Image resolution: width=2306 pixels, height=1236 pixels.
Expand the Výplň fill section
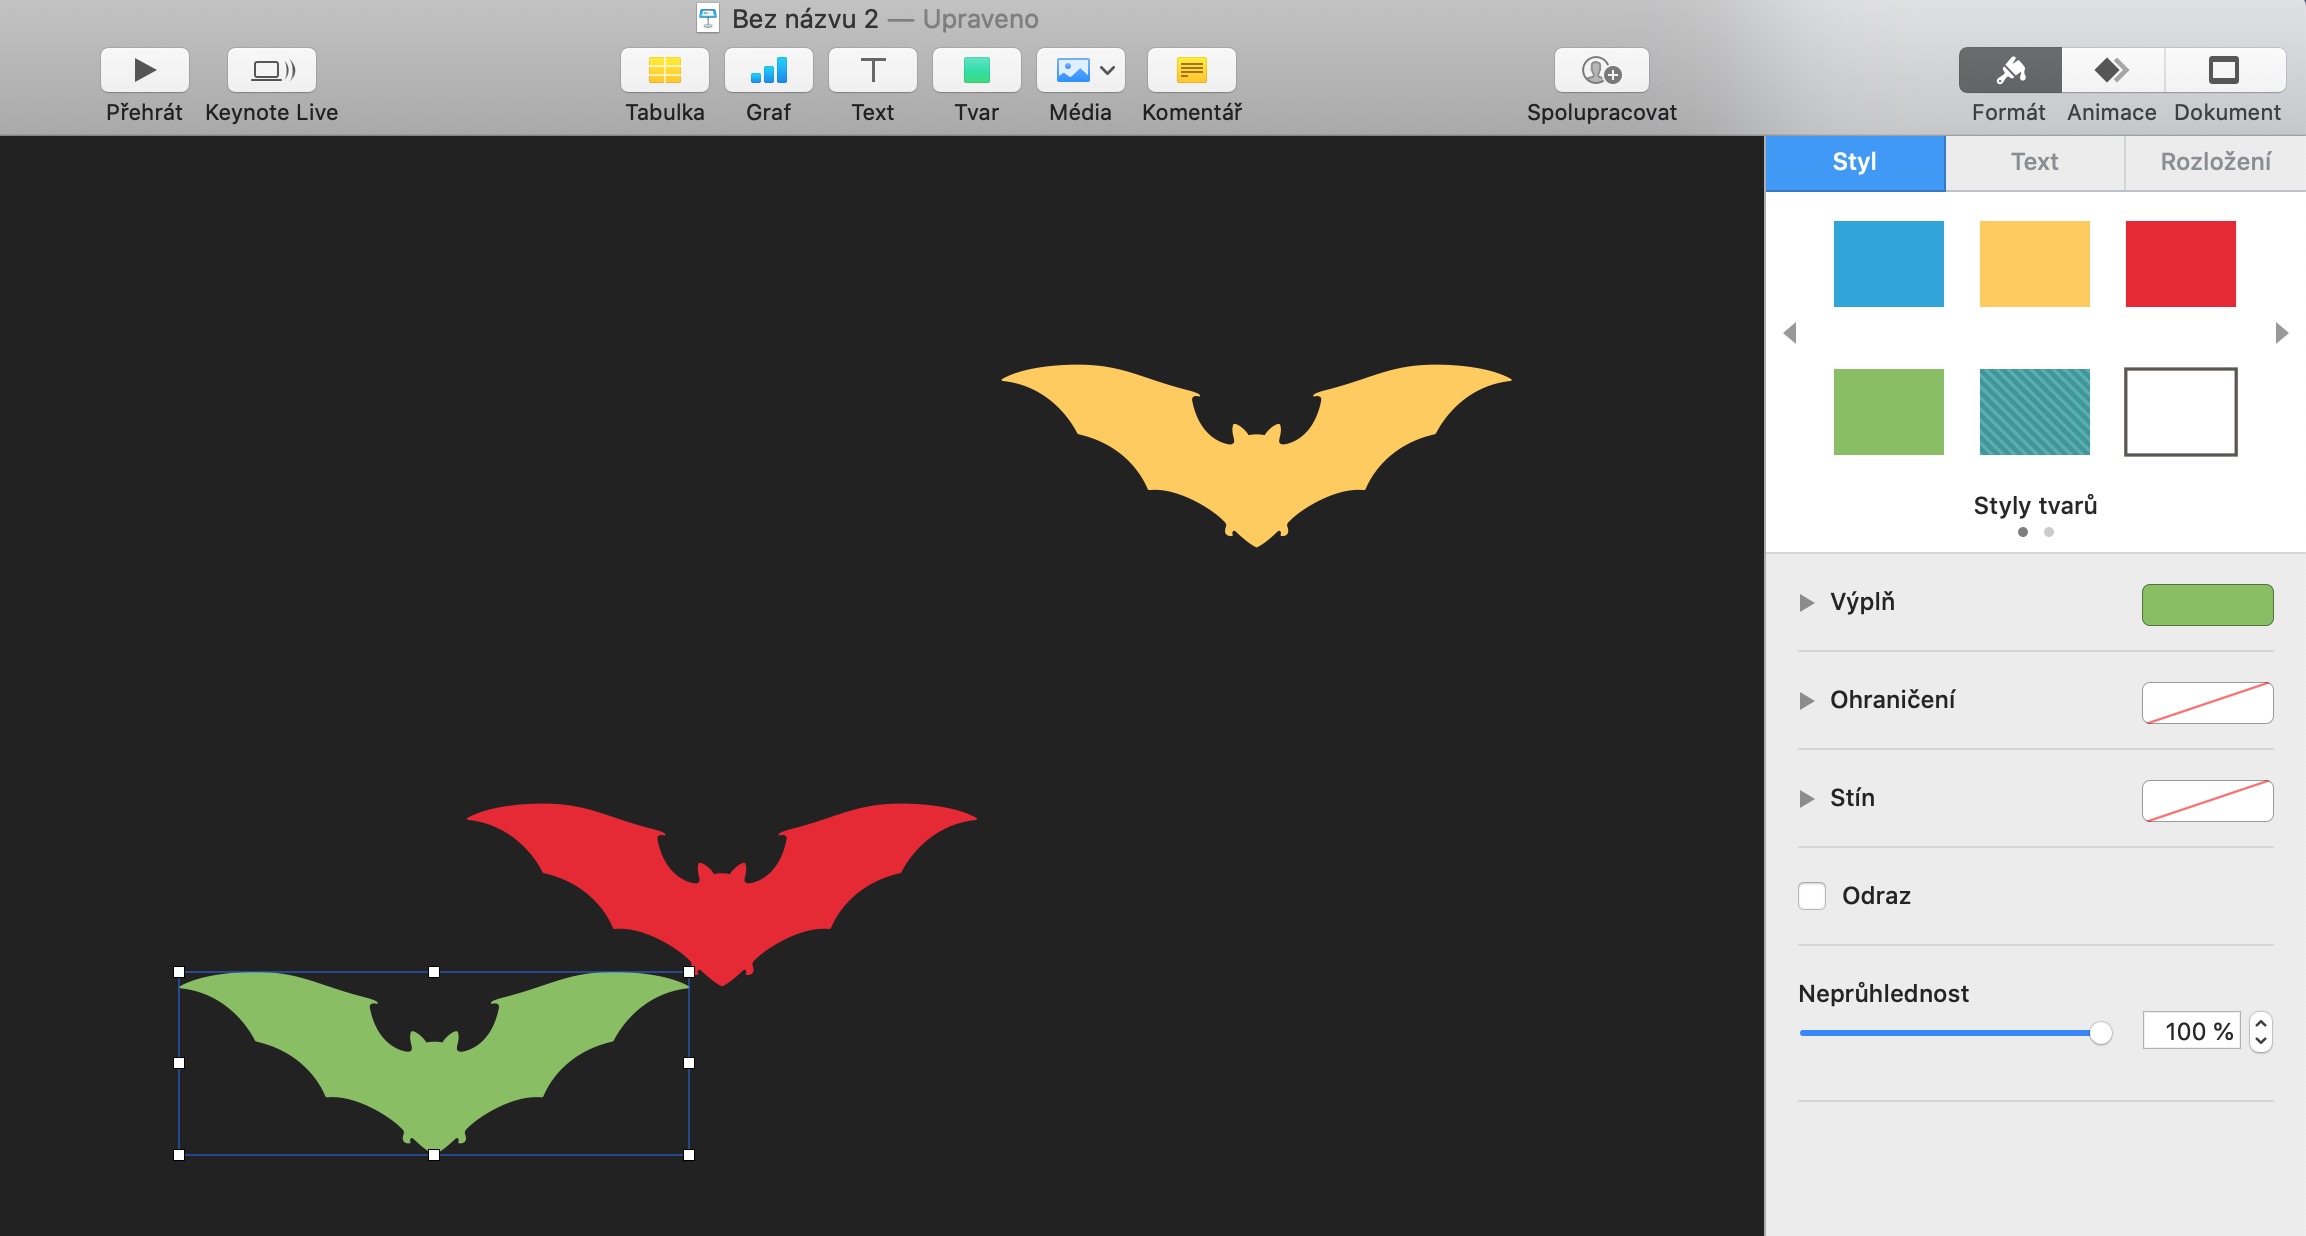[1806, 602]
